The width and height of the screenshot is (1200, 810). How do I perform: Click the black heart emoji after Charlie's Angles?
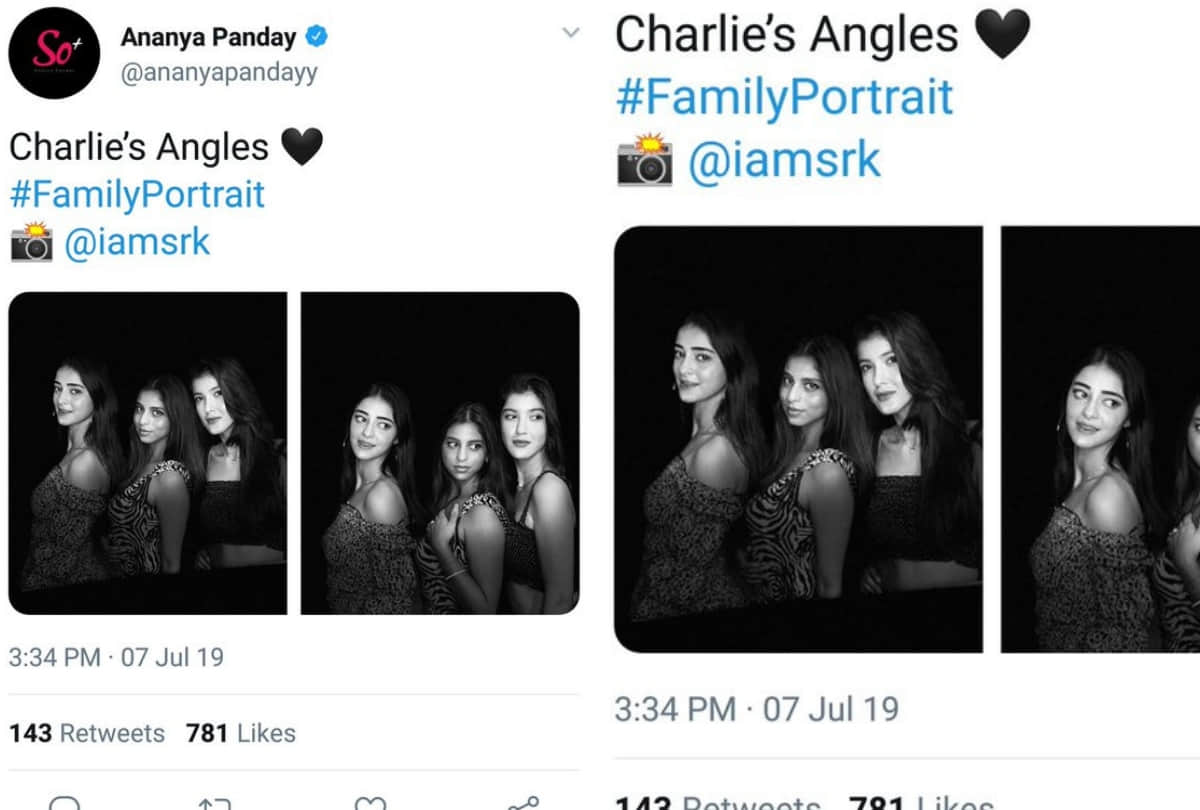304,144
